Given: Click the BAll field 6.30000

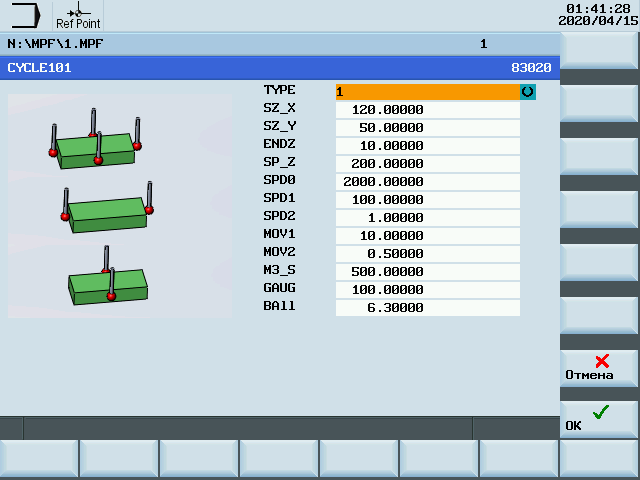Looking at the screenshot, I should tap(428, 307).
